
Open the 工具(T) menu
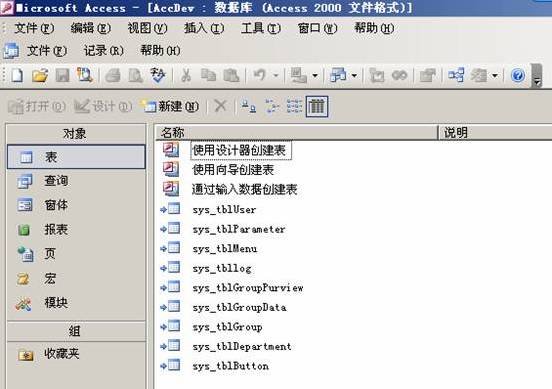point(261,28)
